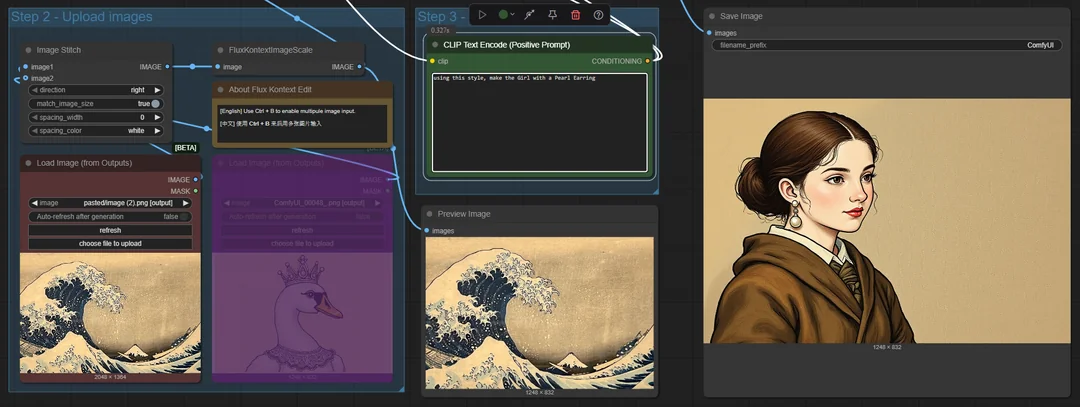Click the positive prompt text area

pyautogui.click(x=539, y=123)
